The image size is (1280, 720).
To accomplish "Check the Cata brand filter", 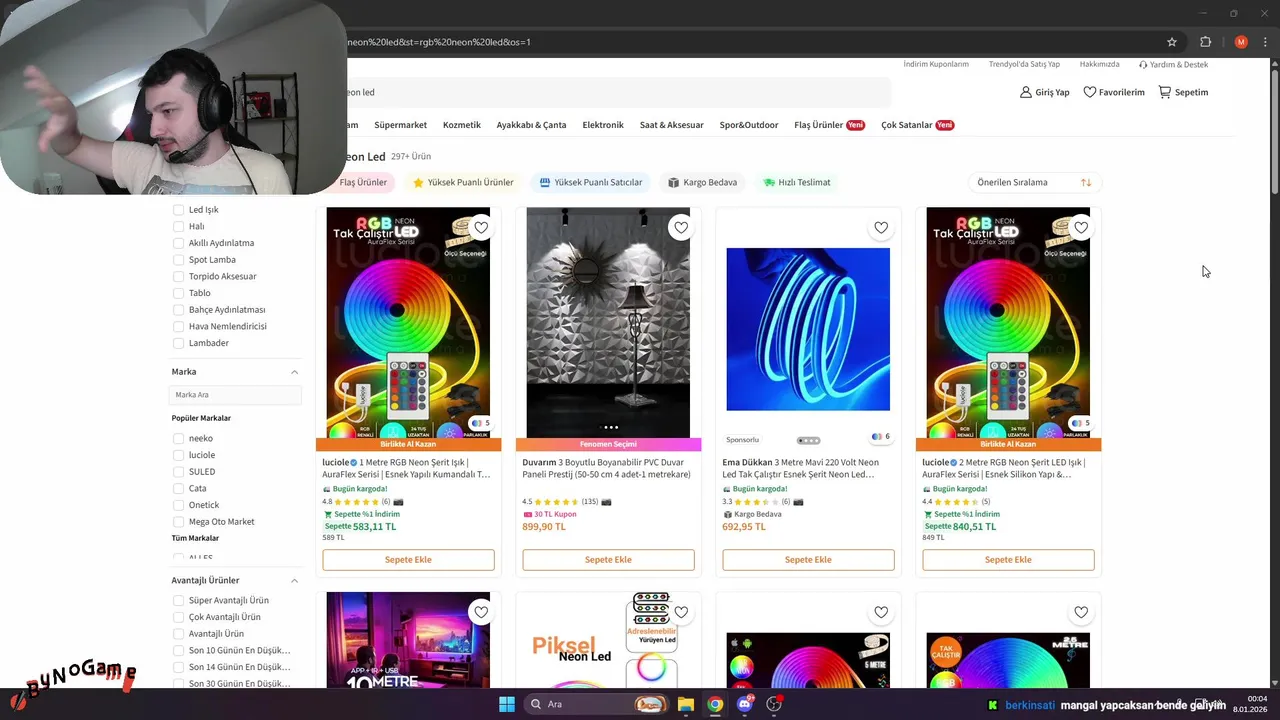I will [x=178, y=488].
